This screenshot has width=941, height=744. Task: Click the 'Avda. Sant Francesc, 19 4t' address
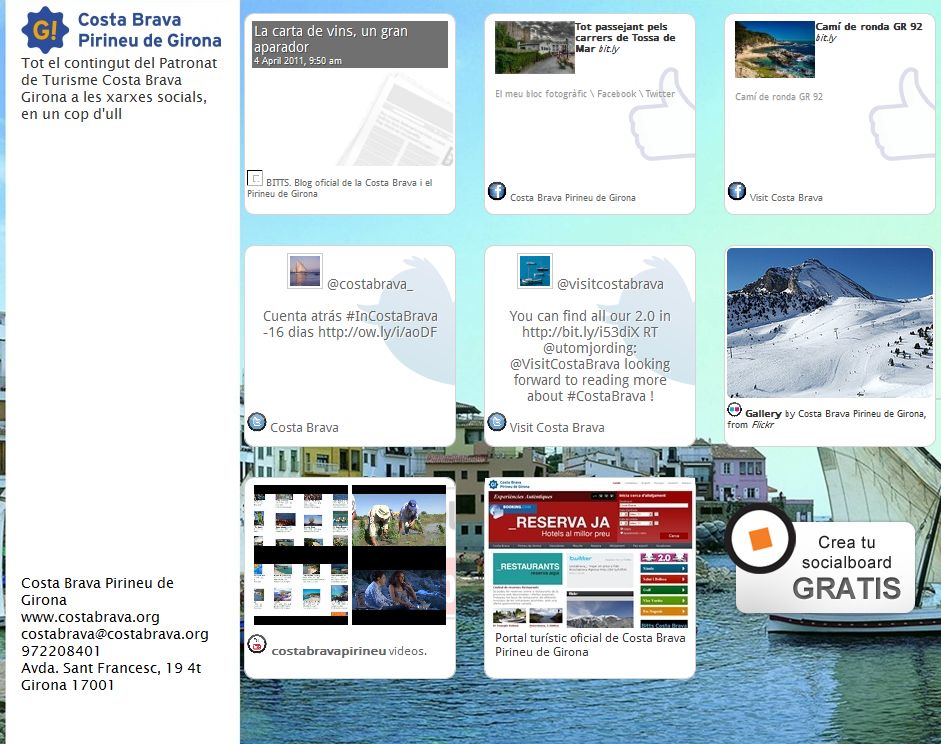click(x=111, y=668)
